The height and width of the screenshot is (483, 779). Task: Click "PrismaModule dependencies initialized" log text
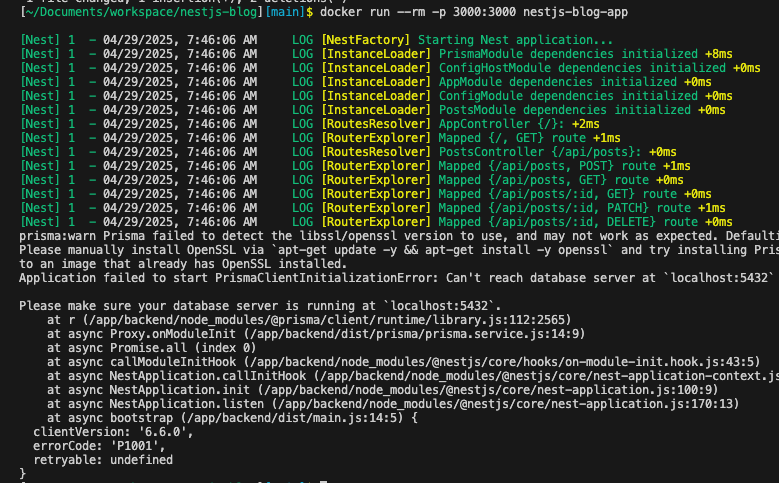[568, 54]
